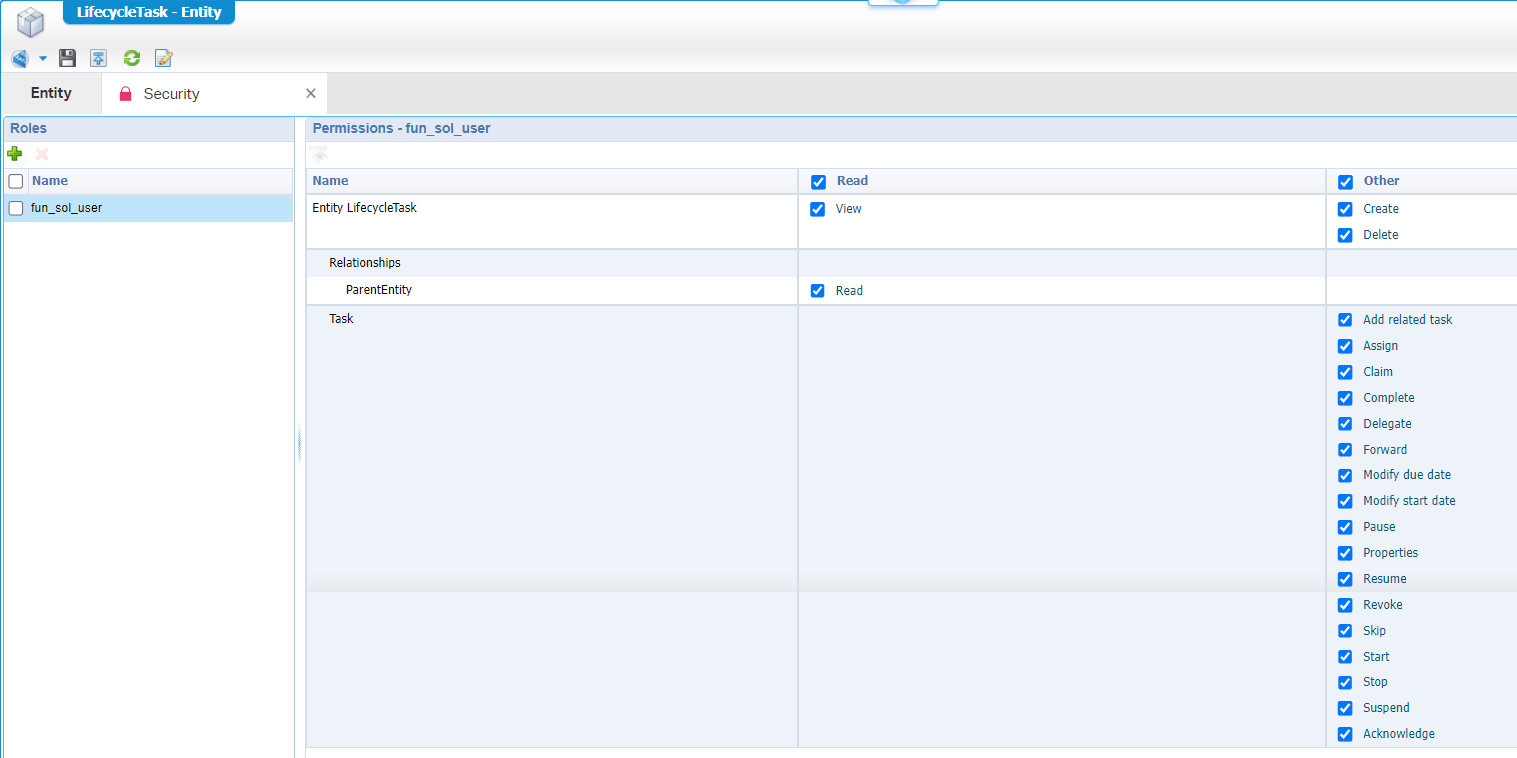
Task: Click the save floppy disk icon
Action: click(67, 58)
